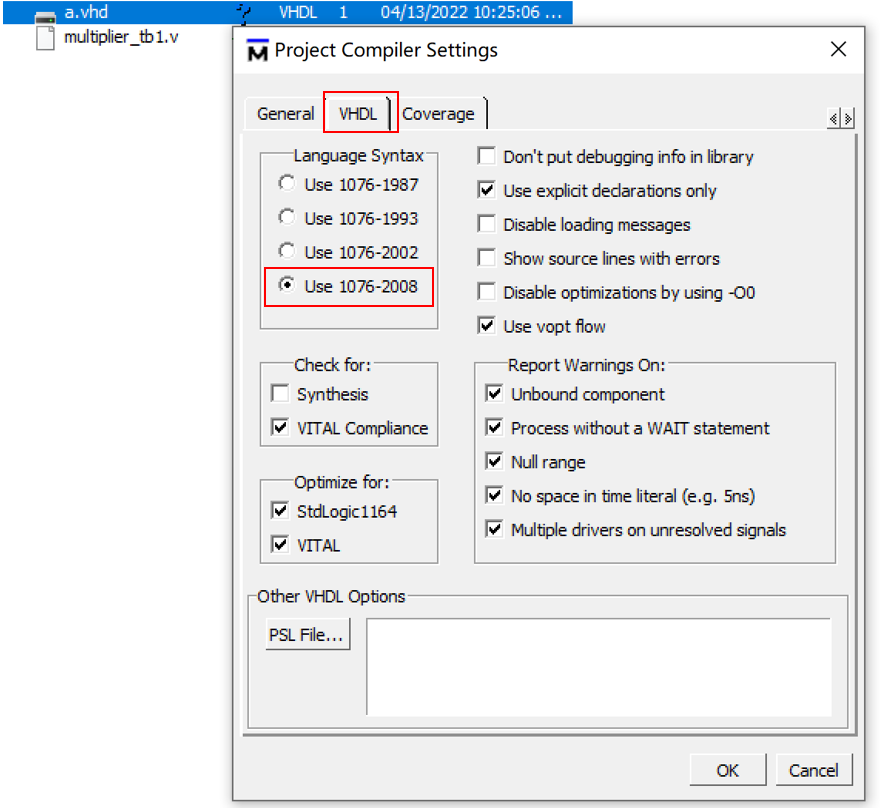Image resolution: width=880 pixels, height=808 pixels.
Task: Dismiss the dialog with Cancel
Action: pyautogui.click(x=814, y=770)
